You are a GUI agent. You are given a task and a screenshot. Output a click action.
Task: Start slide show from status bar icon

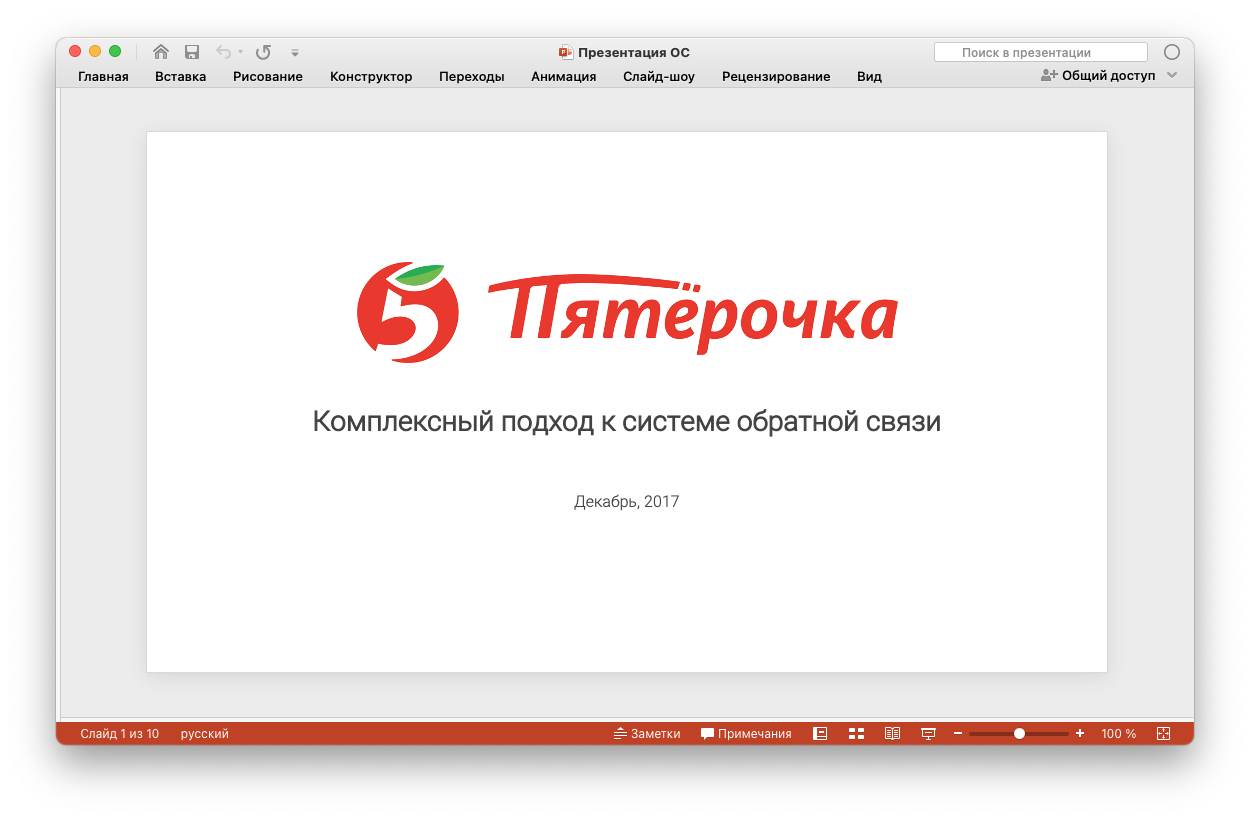(928, 734)
